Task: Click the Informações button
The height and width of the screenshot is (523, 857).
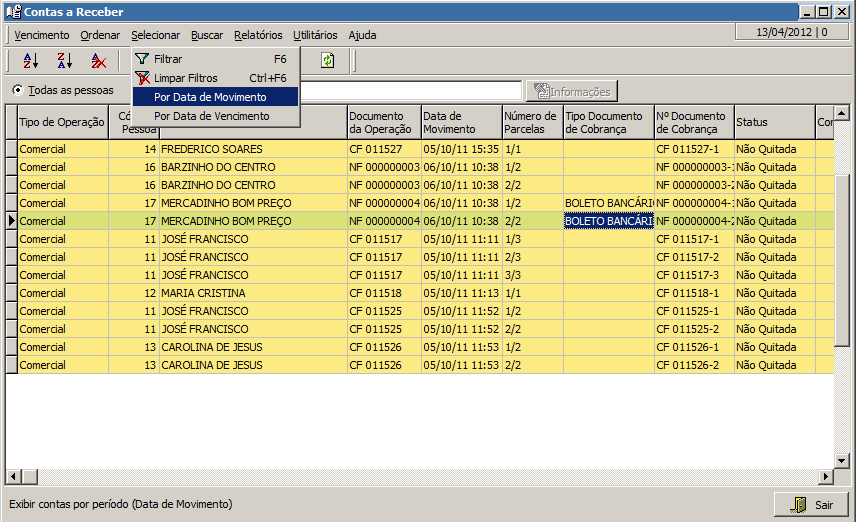Action: tap(572, 92)
